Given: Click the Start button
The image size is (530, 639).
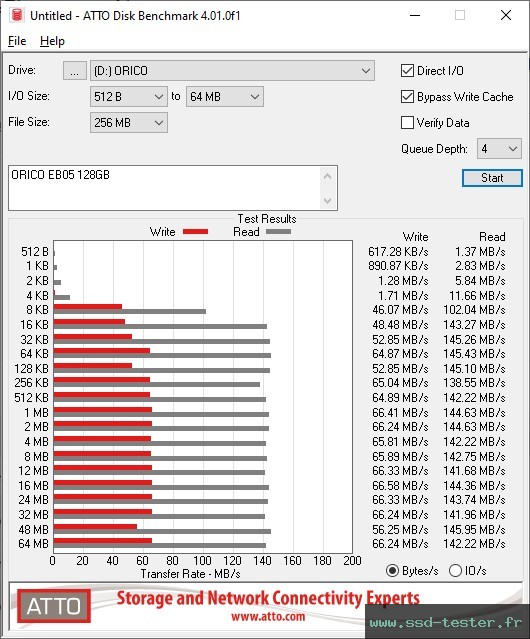Looking at the screenshot, I should pyautogui.click(x=492, y=178).
